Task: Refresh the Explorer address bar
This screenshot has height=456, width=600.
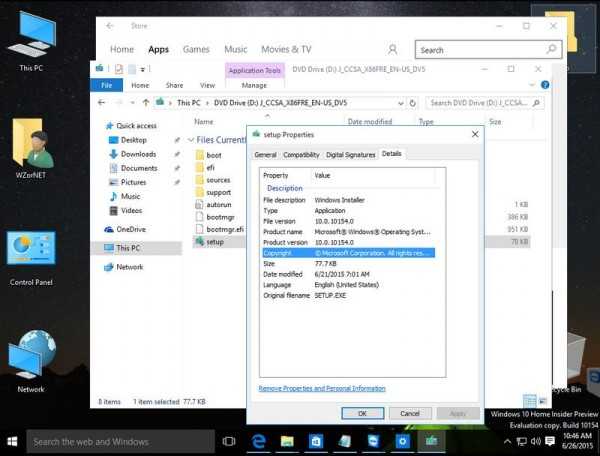Action: tap(412, 103)
